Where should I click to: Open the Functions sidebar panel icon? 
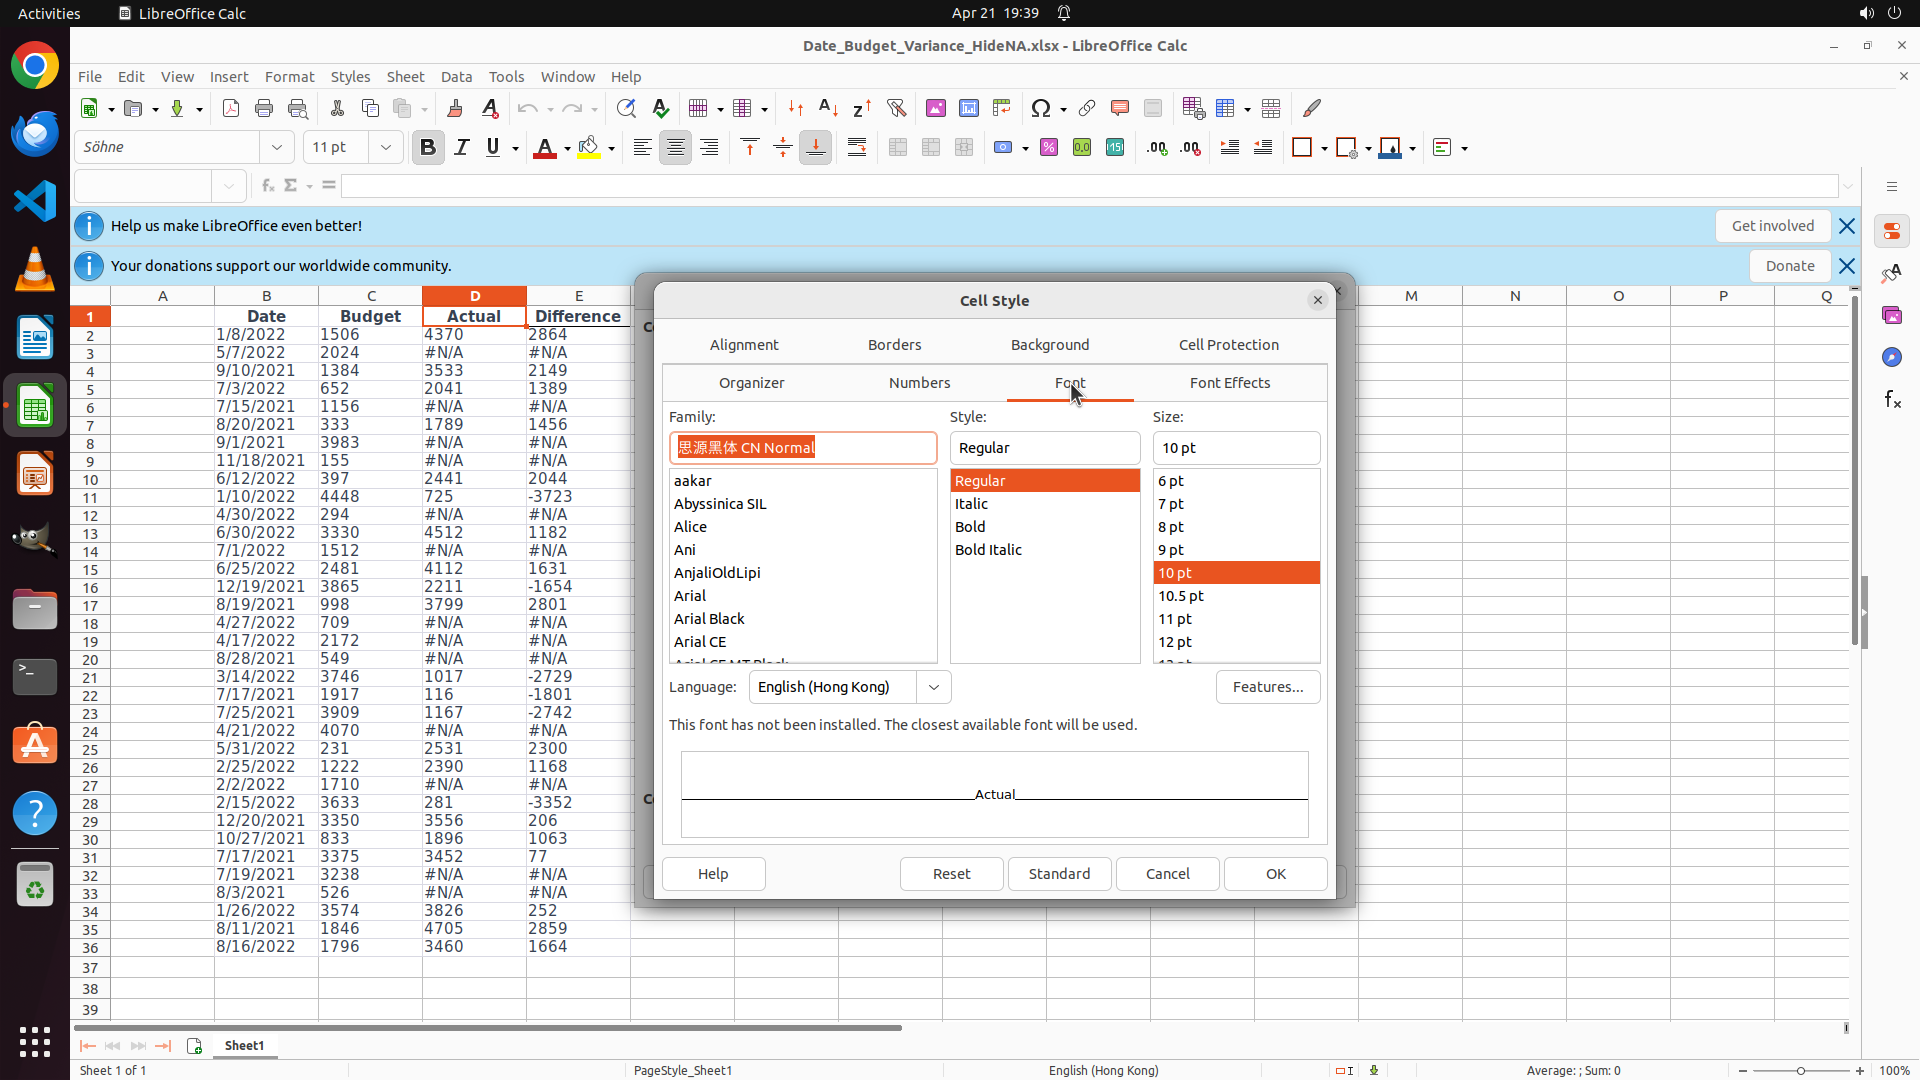1892,399
